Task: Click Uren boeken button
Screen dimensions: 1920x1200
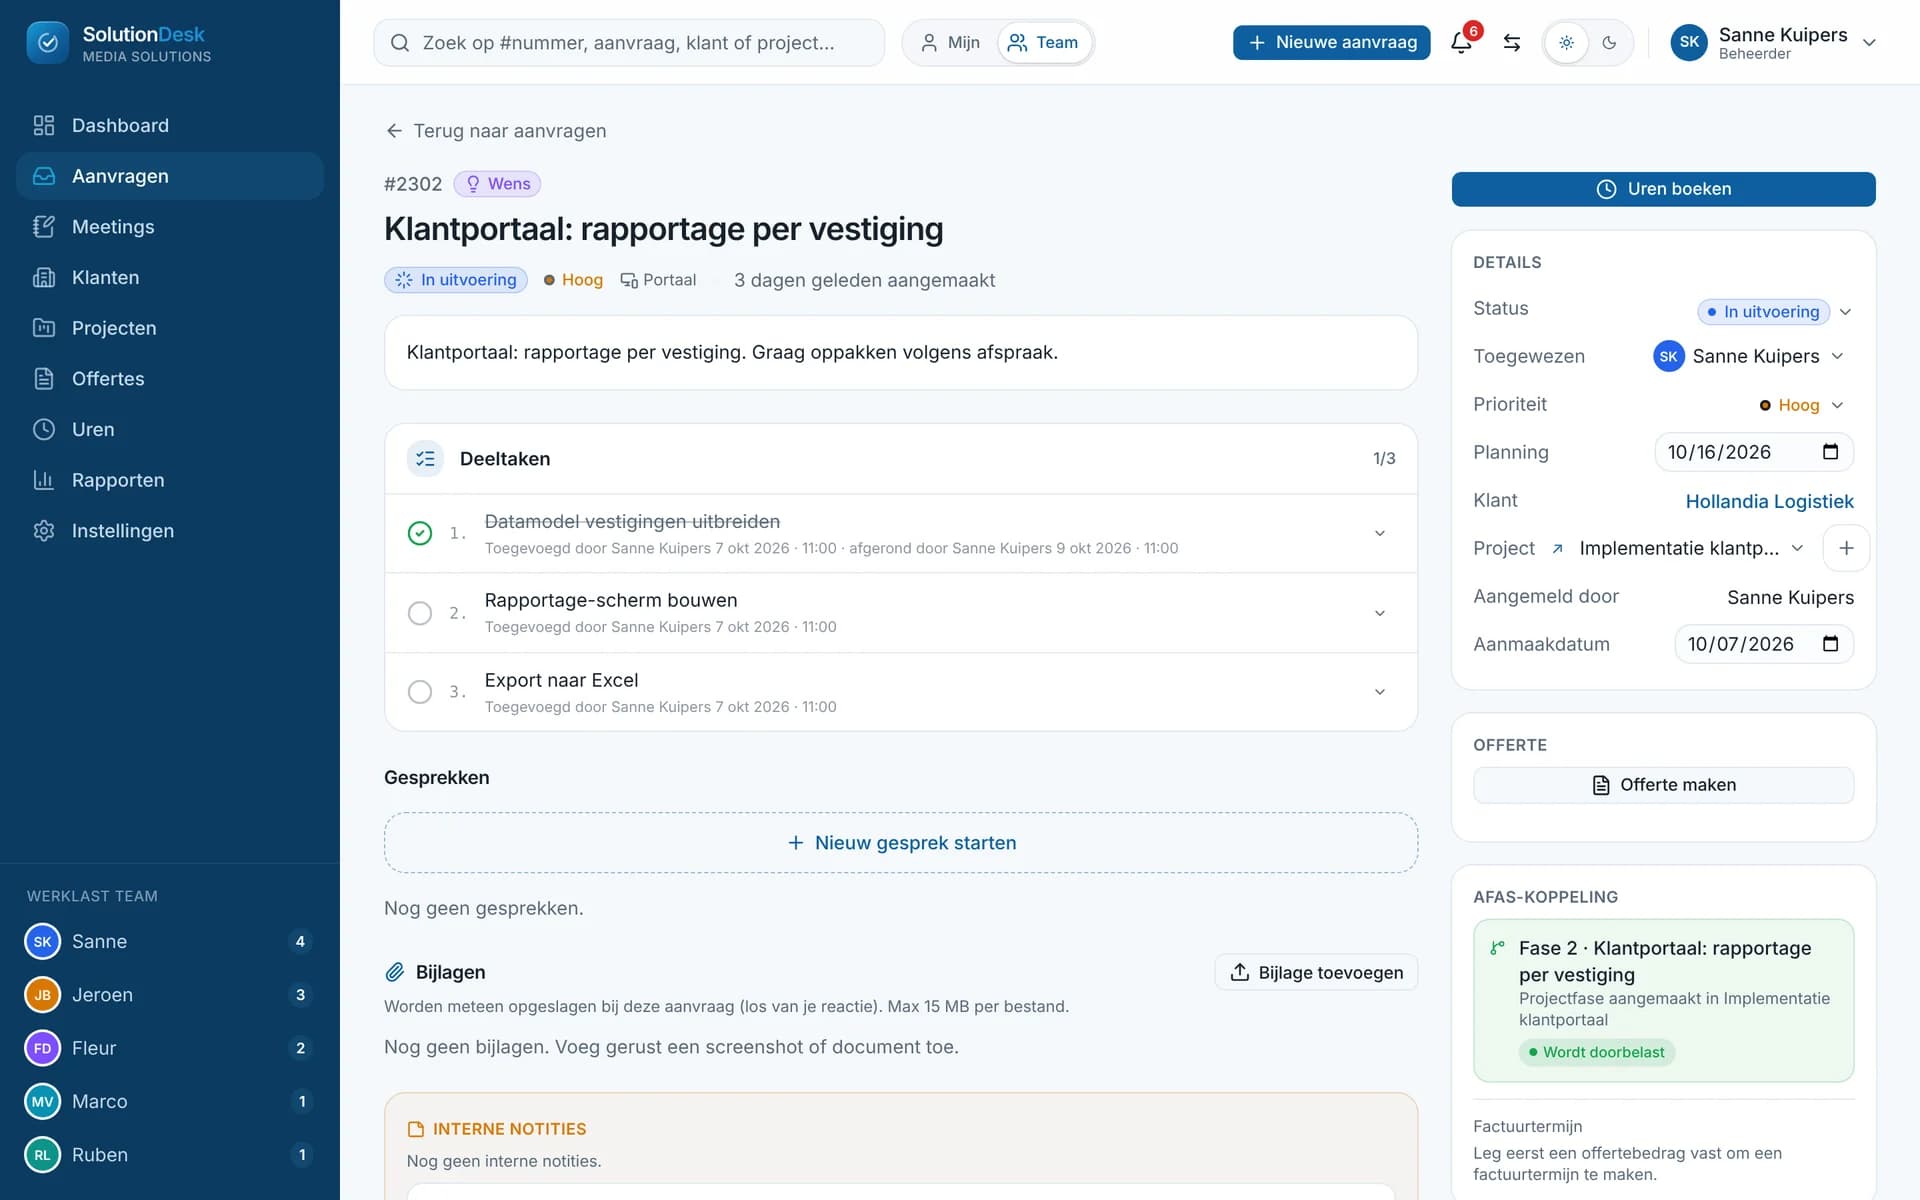Action: [1663, 189]
